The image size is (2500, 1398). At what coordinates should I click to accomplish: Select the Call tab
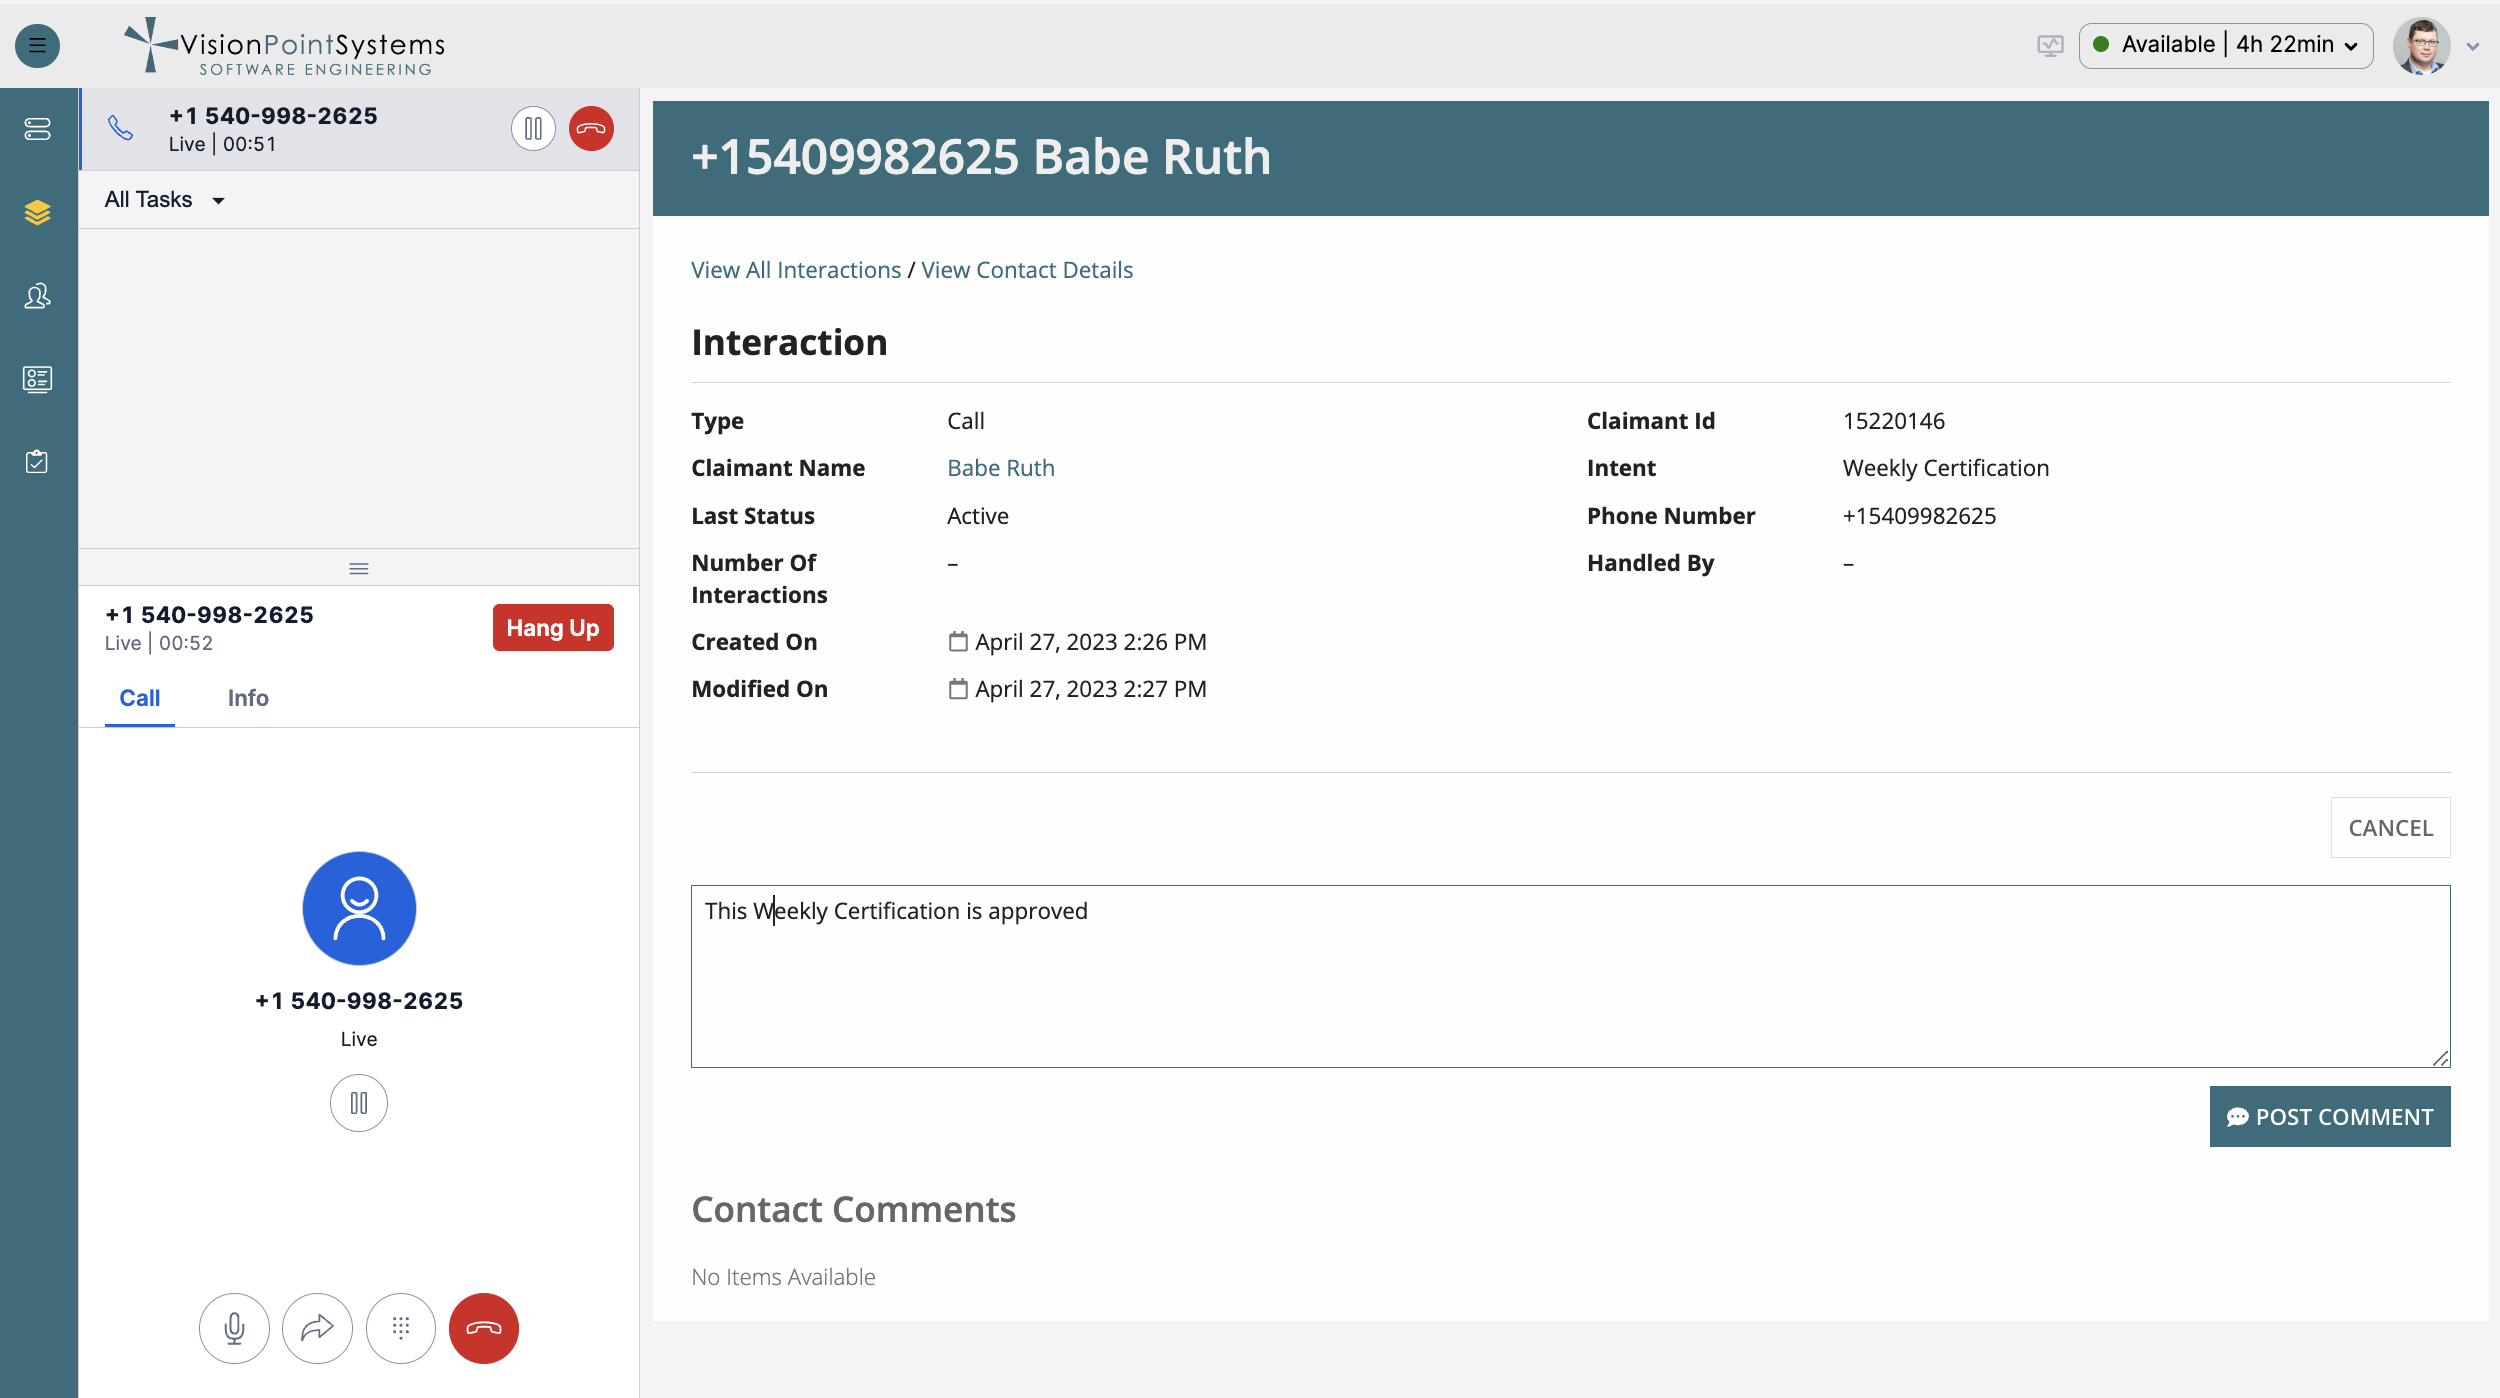coord(140,698)
